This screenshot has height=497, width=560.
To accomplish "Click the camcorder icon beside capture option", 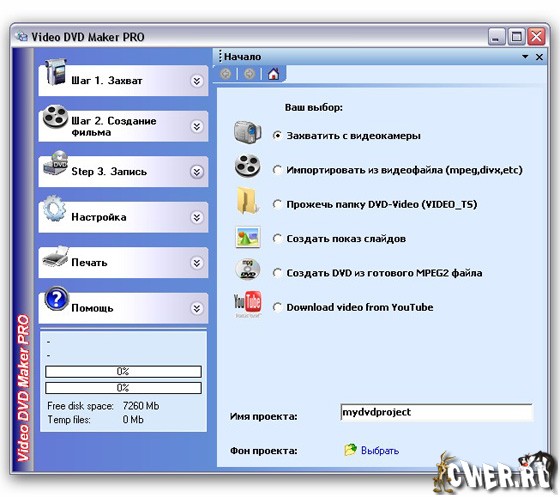I will [247, 132].
